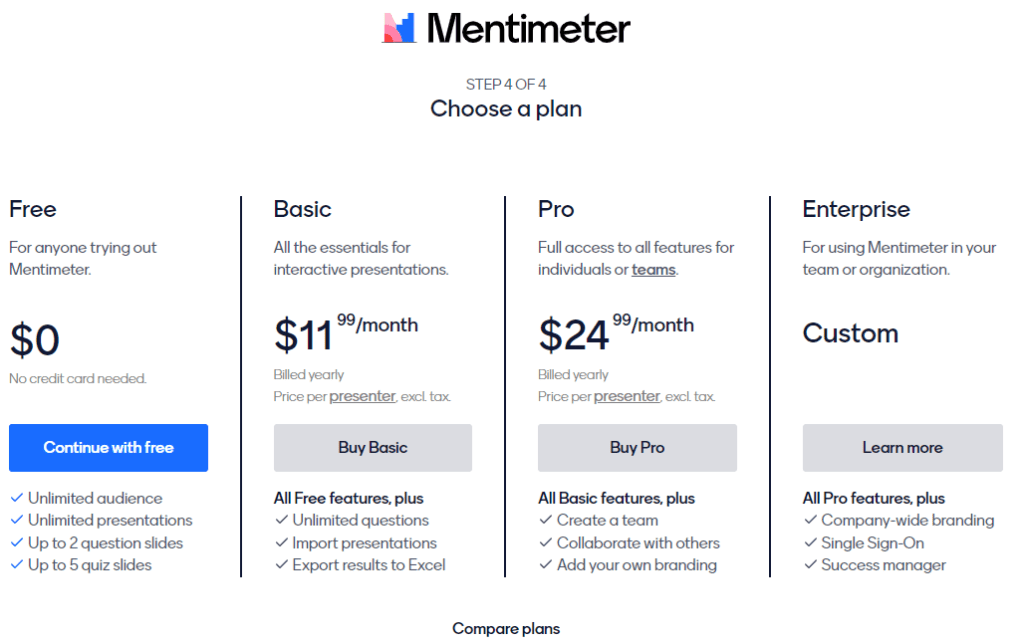This screenshot has width=1024, height=642.
Task: Open presenter link under Basic price
Action: click(362, 396)
